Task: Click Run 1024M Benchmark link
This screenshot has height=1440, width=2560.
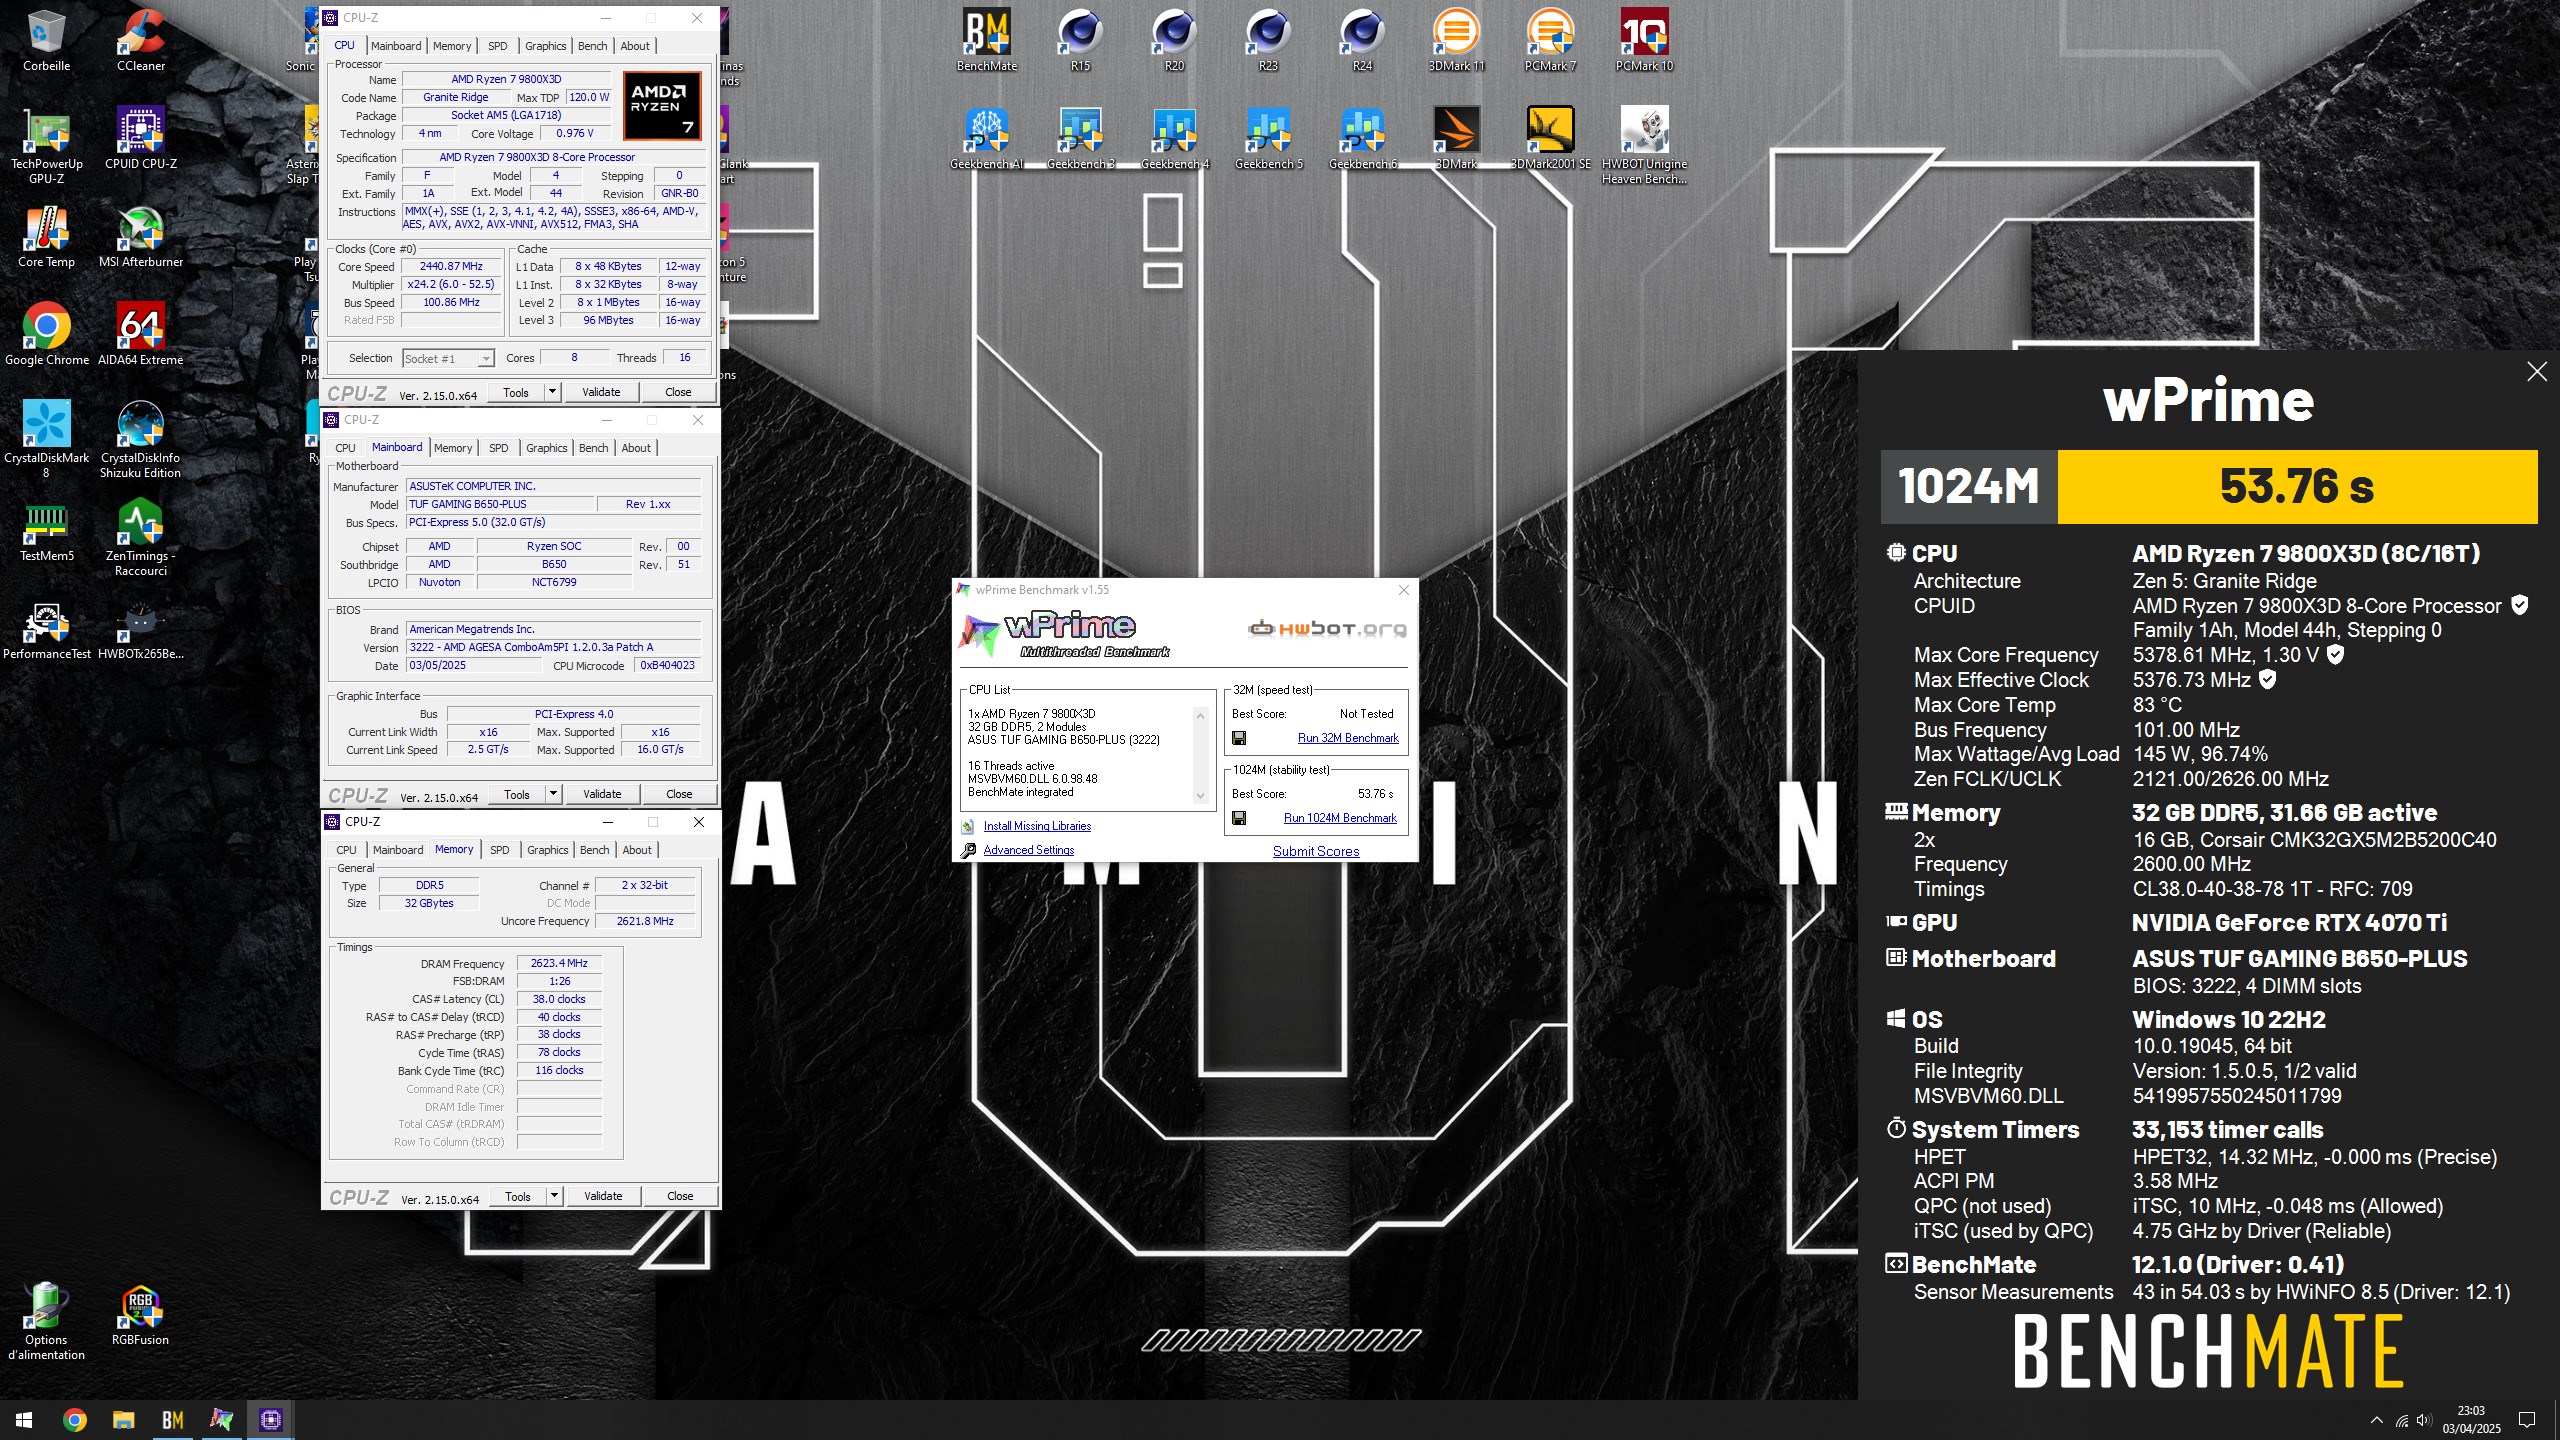Action: tap(1340, 818)
